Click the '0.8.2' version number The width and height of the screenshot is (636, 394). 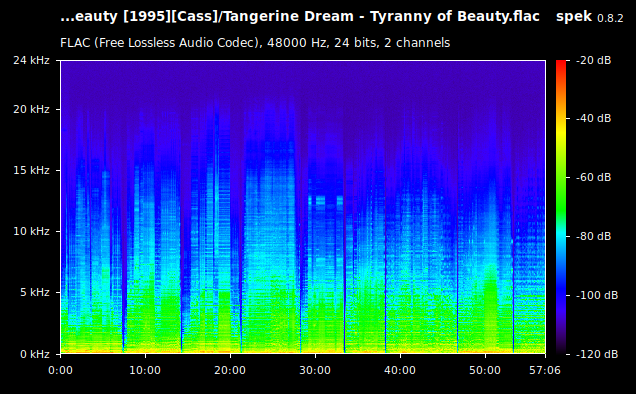coord(610,18)
